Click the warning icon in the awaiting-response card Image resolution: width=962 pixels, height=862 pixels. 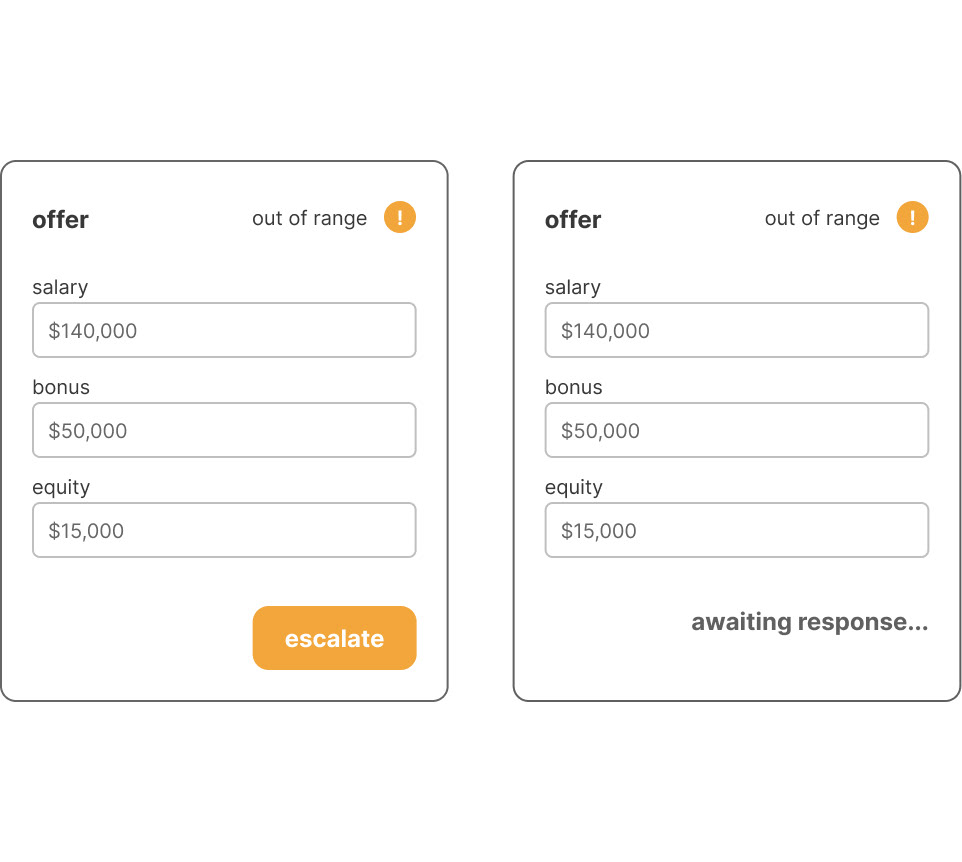pyautogui.click(x=912, y=217)
